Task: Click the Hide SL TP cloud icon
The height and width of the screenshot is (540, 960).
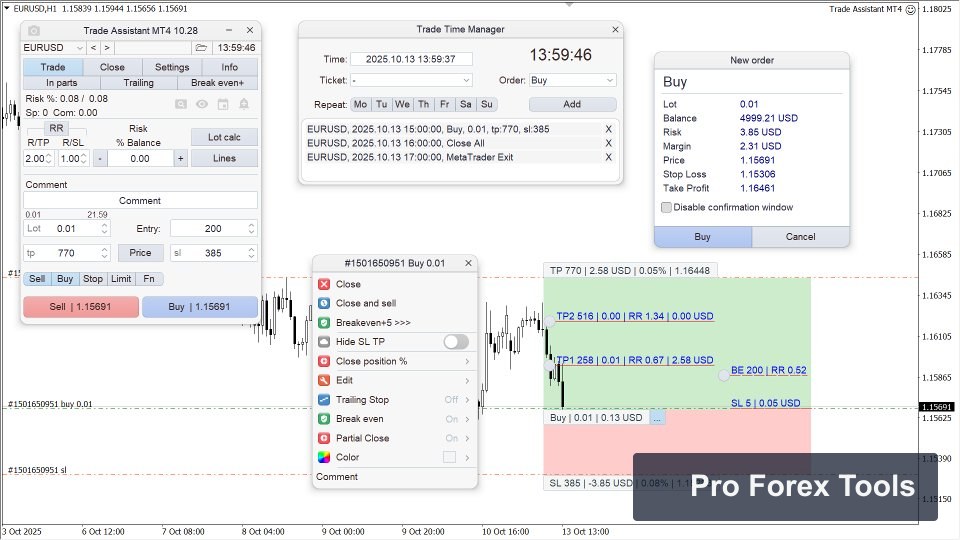Action: (x=324, y=342)
